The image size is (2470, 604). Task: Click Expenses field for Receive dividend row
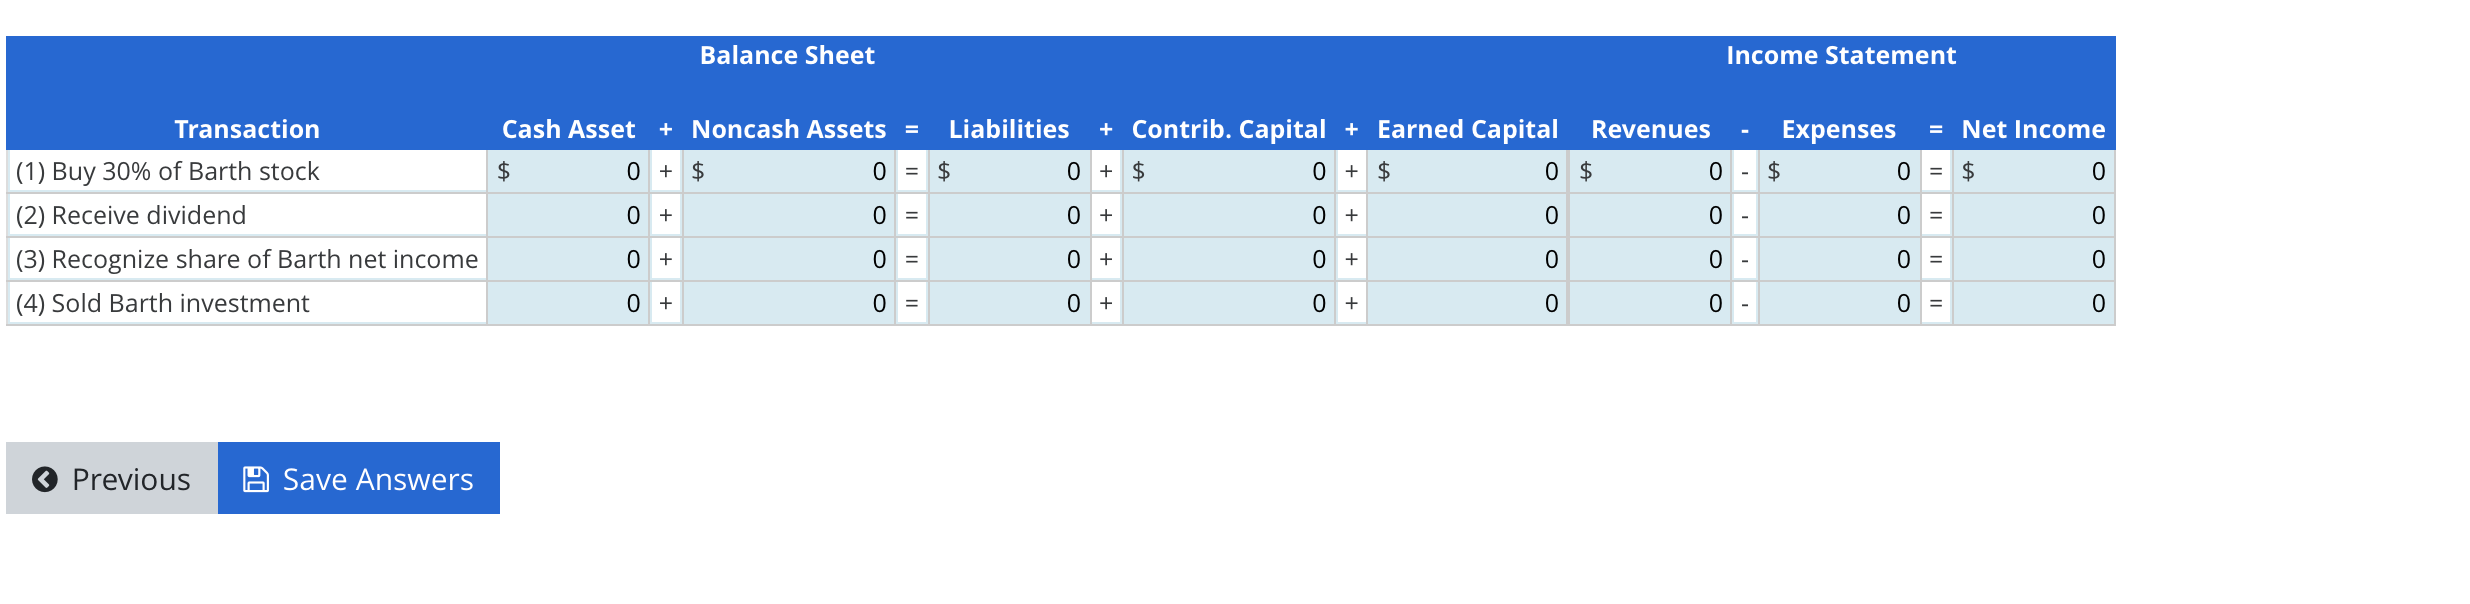click(1840, 214)
